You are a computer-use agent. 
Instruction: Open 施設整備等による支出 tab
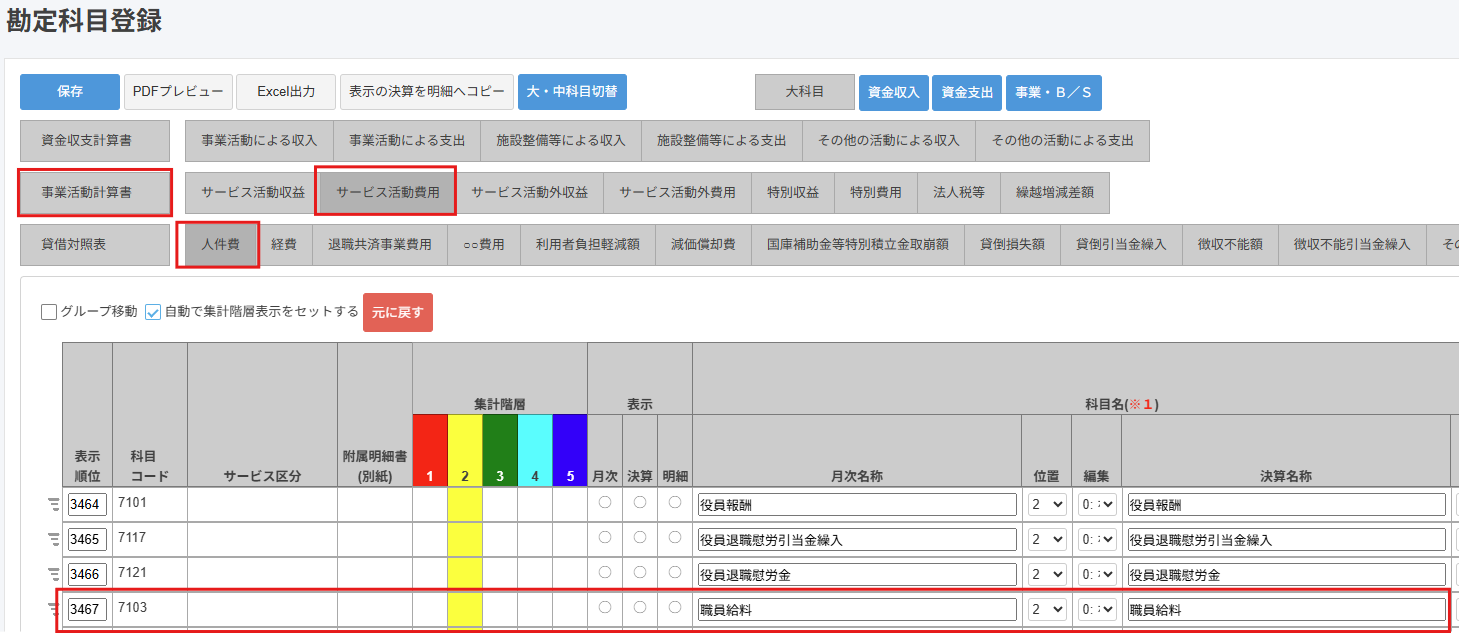coord(721,141)
